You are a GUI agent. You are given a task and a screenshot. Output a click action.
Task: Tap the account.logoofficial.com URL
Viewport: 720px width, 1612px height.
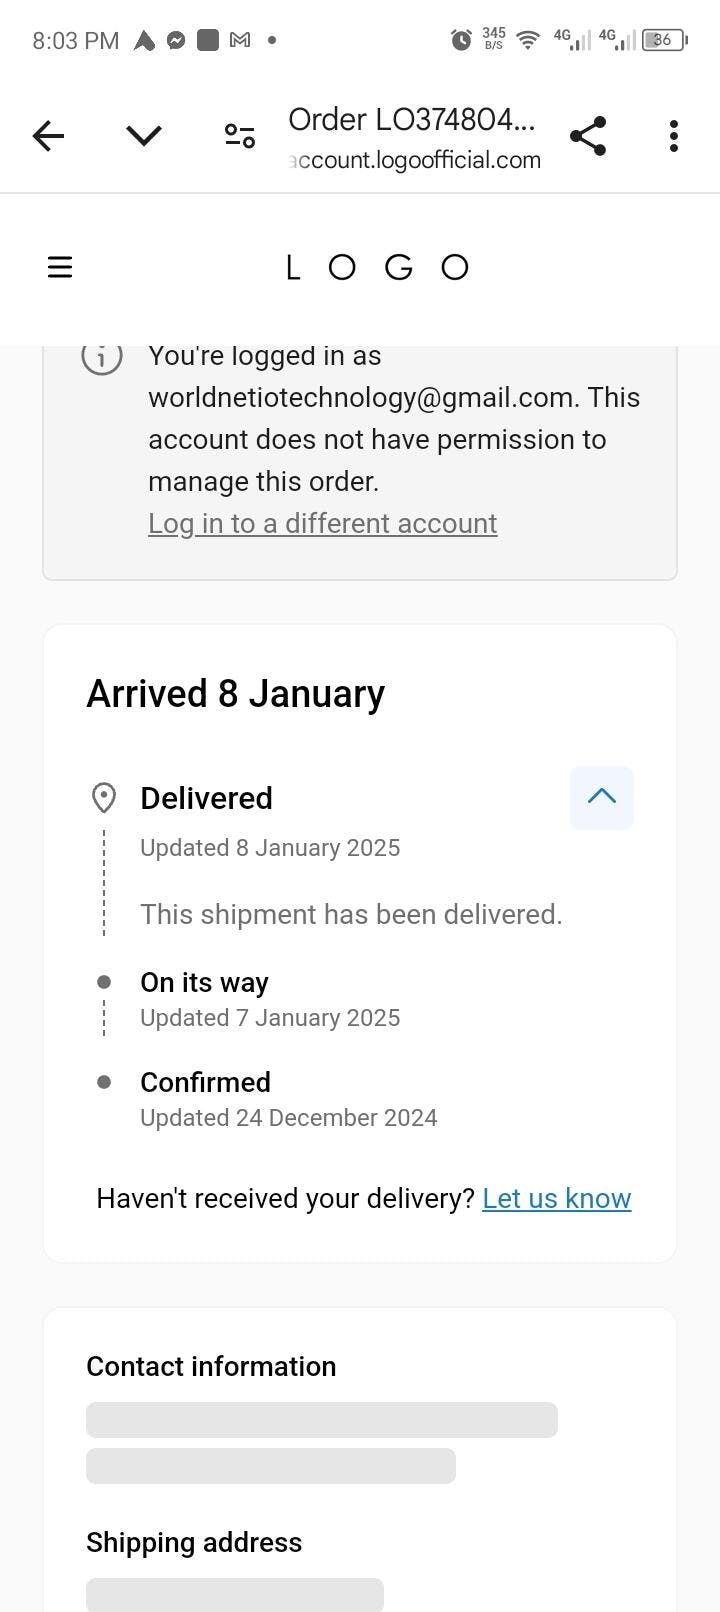tap(414, 160)
